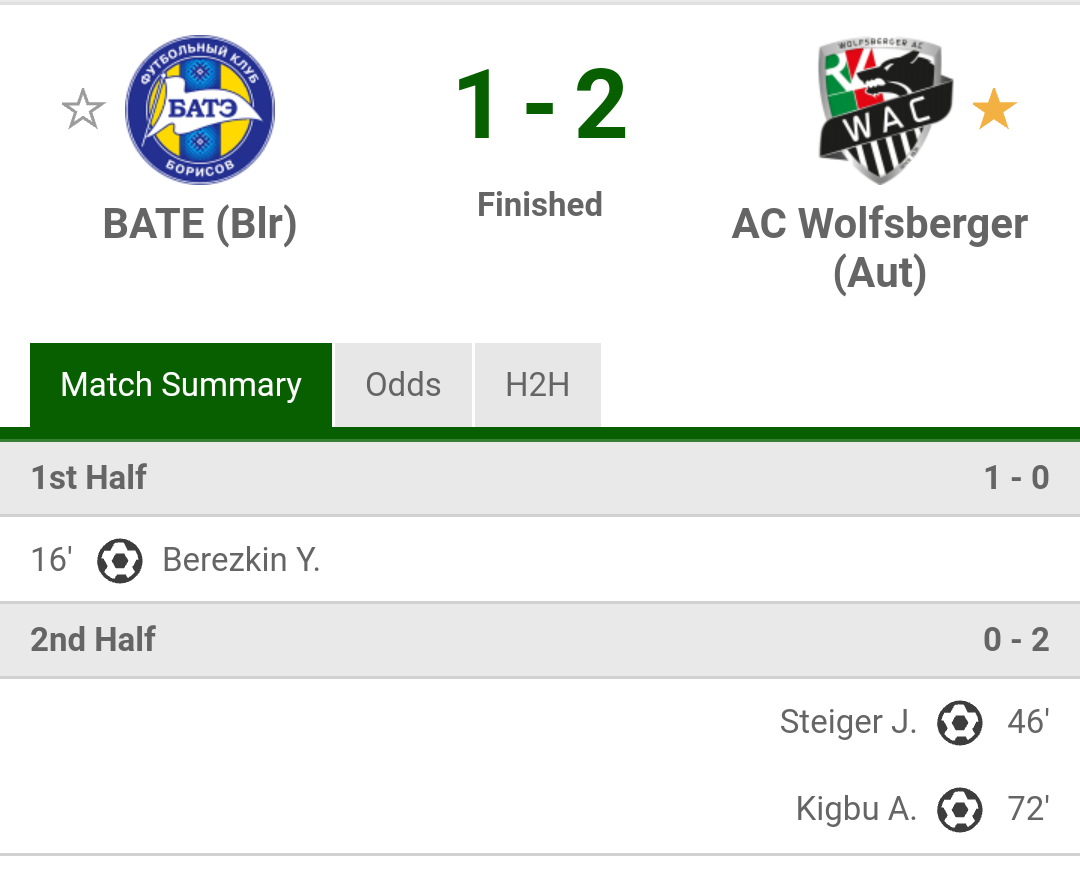Open the AC Wolfsberger (Aut) team name
The width and height of the screenshot is (1080, 873).
[x=880, y=248]
